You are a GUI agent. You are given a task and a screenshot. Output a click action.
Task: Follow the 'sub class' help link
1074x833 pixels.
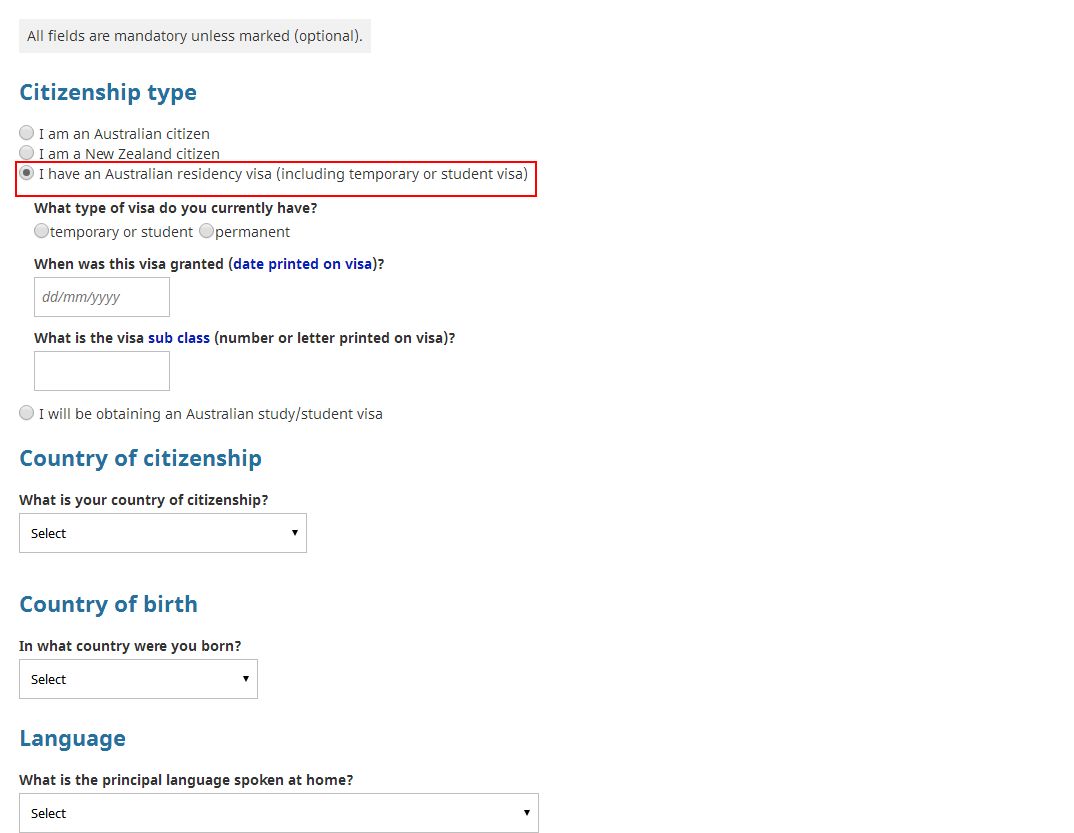[x=179, y=338]
